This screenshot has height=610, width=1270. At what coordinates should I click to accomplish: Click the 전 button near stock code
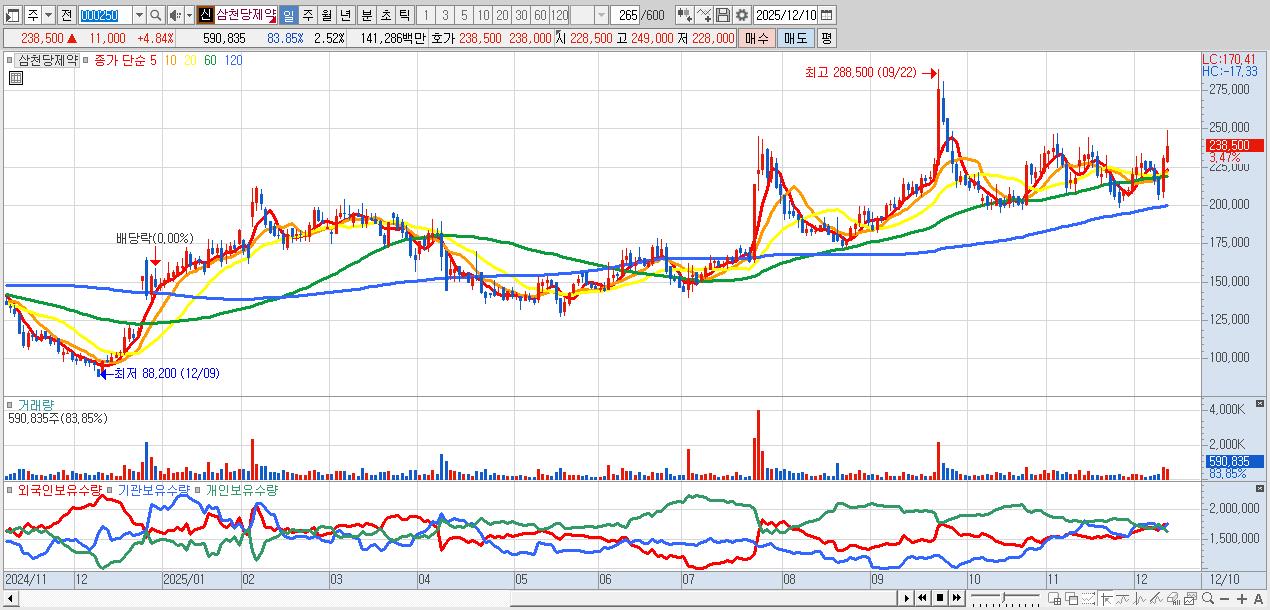click(x=66, y=15)
